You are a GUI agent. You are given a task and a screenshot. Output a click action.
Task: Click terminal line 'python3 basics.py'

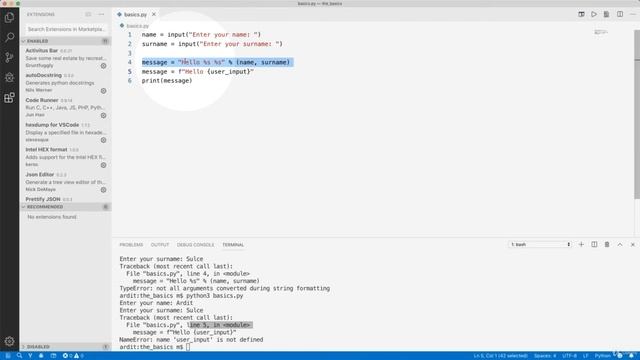181,296
